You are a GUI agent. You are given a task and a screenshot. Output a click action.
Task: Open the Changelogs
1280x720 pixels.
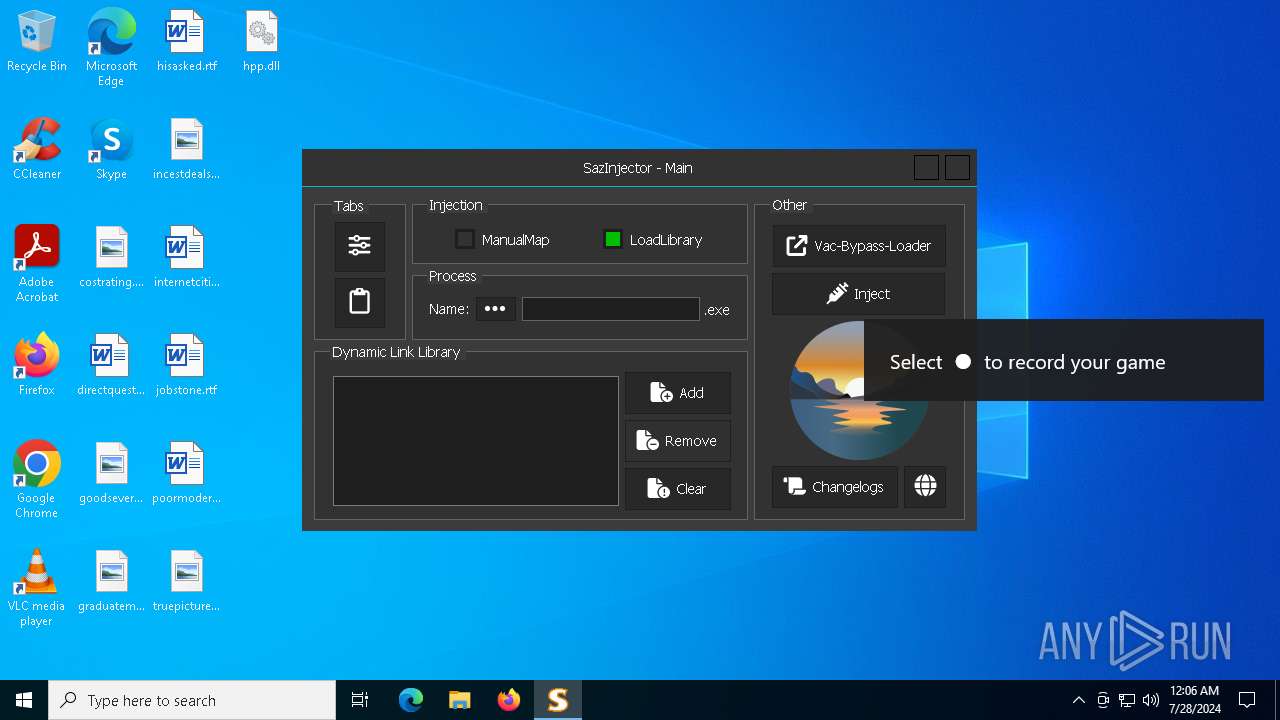tap(835, 487)
